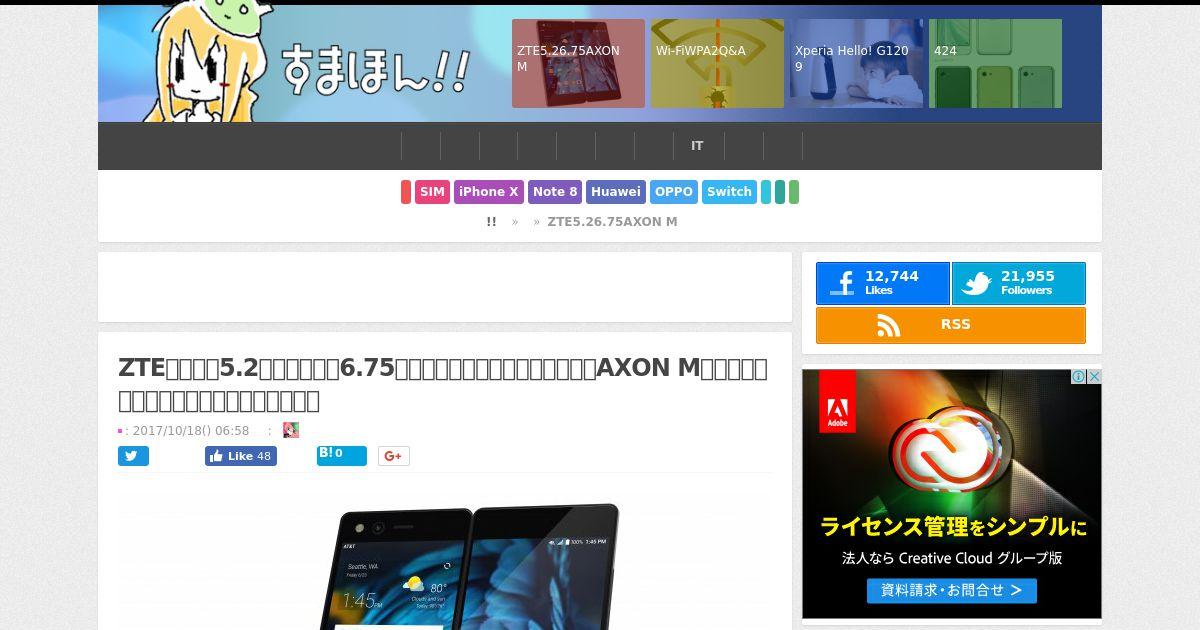The width and height of the screenshot is (1200, 630).
Task: Click the article headline about AXON M
Action: point(443,384)
